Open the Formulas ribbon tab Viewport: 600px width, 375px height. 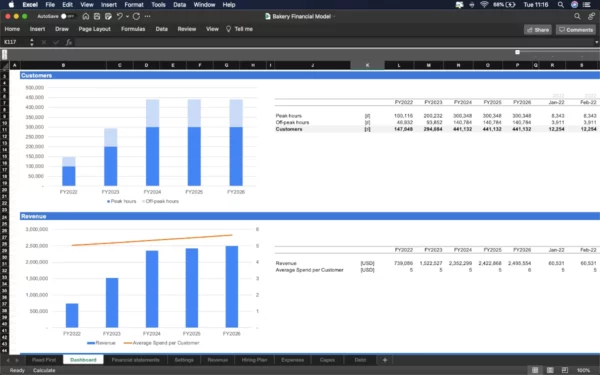click(x=133, y=29)
